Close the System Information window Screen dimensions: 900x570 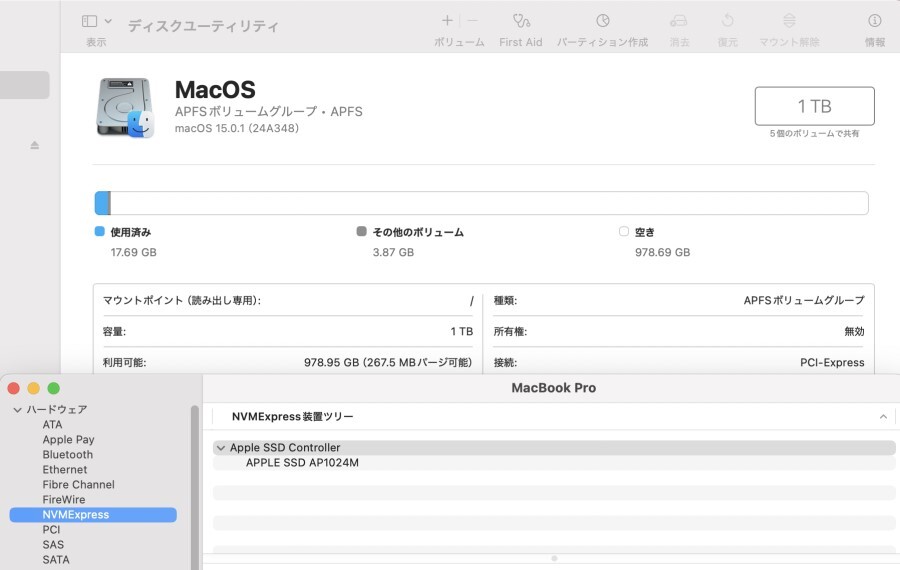[14, 389]
